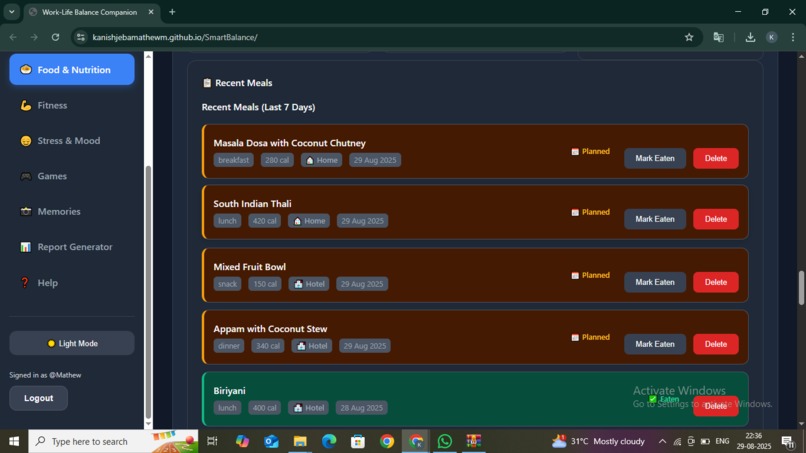
Task: Delete the Biriyani meal
Action: pos(716,406)
